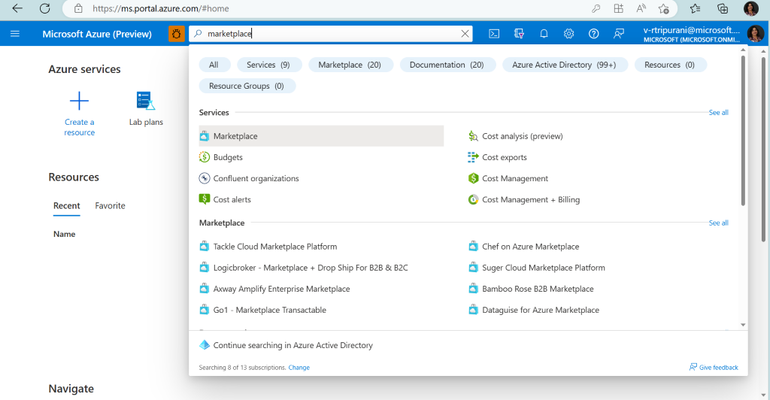
Task: Filter results by Resources (0)
Action: click(670, 65)
